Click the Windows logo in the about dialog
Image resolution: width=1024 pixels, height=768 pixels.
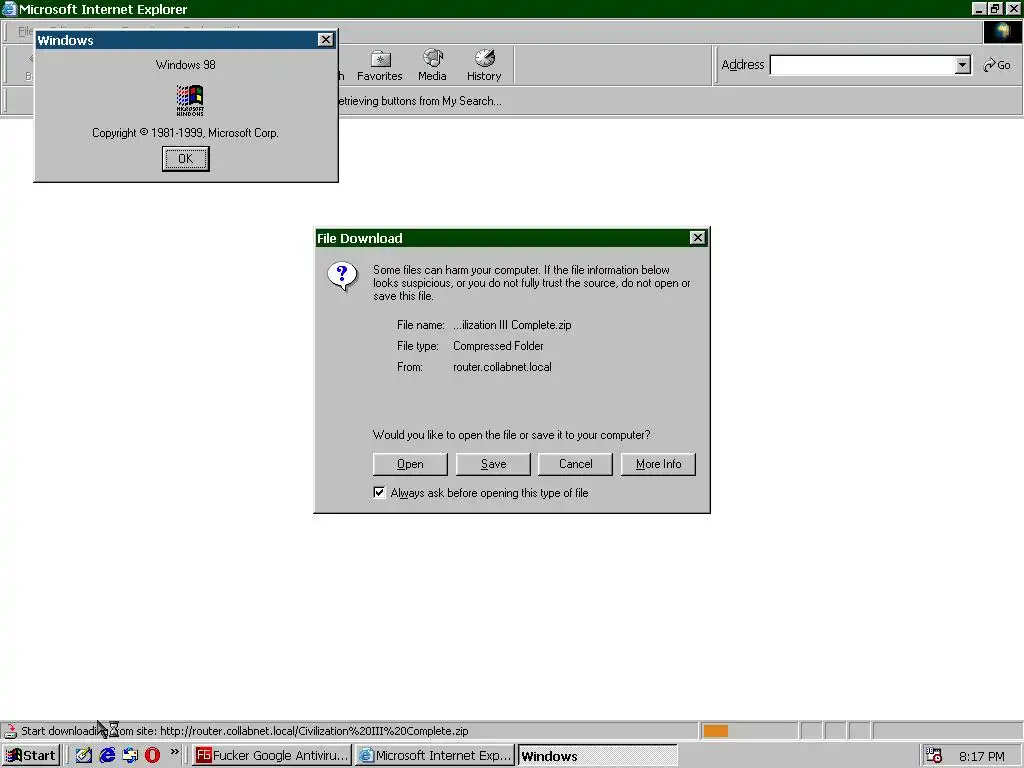click(x=190, y=100)
